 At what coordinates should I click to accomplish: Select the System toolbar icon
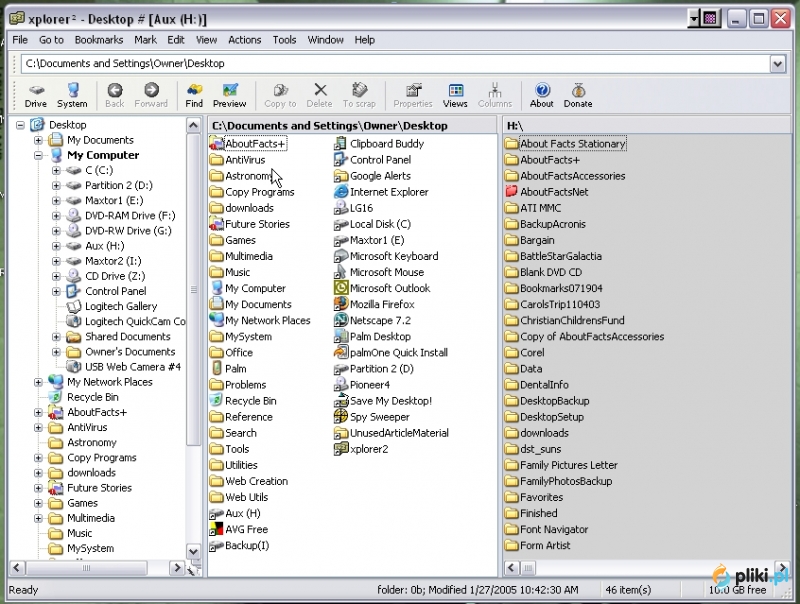[x=72, y=95]
